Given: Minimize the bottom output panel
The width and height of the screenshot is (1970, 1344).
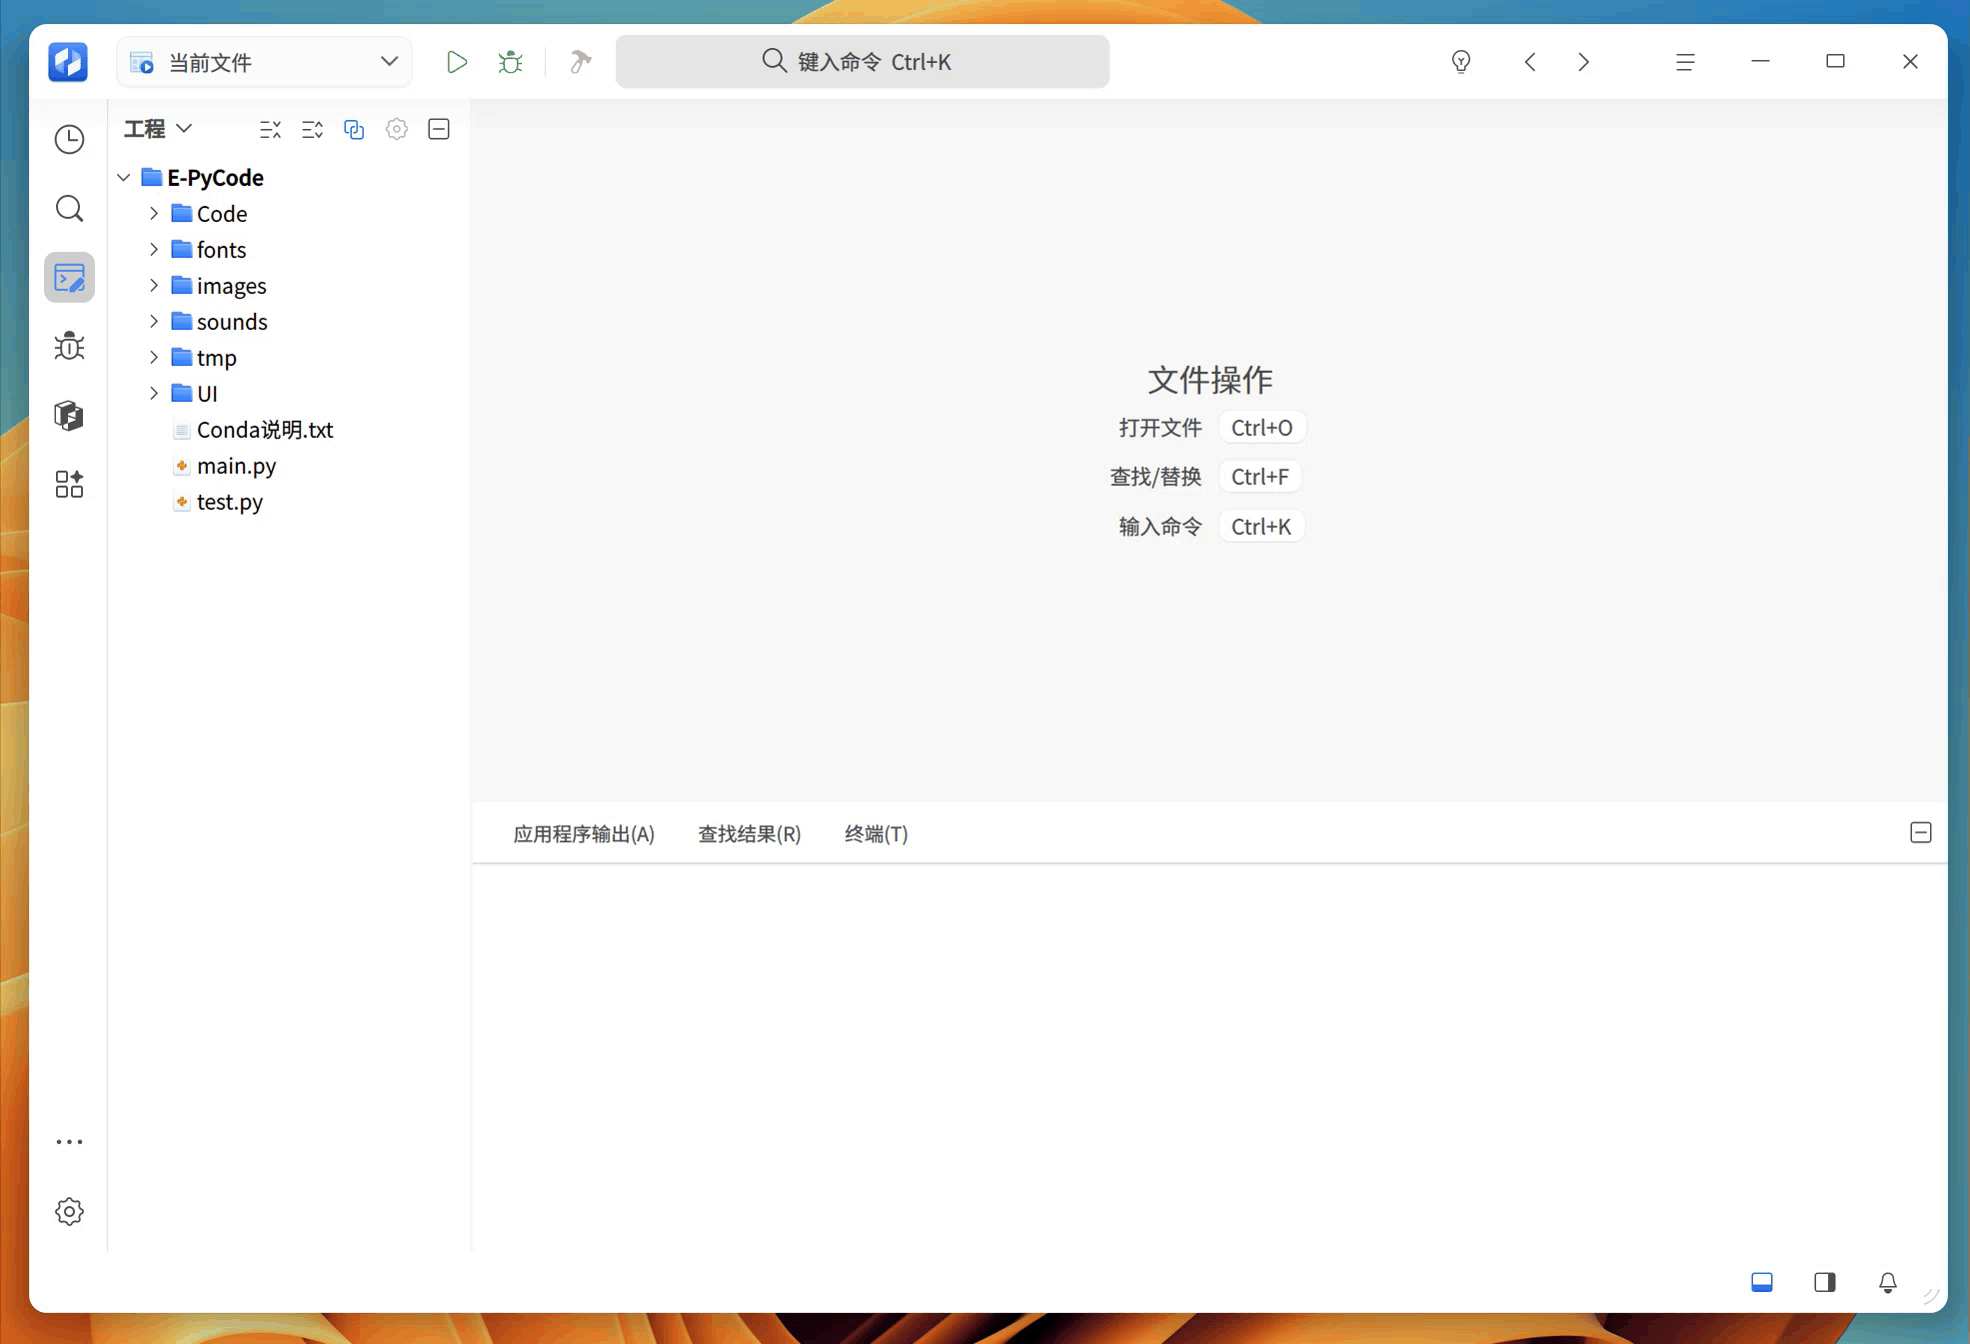Looking at the screenshot, I should (1920, 833).
